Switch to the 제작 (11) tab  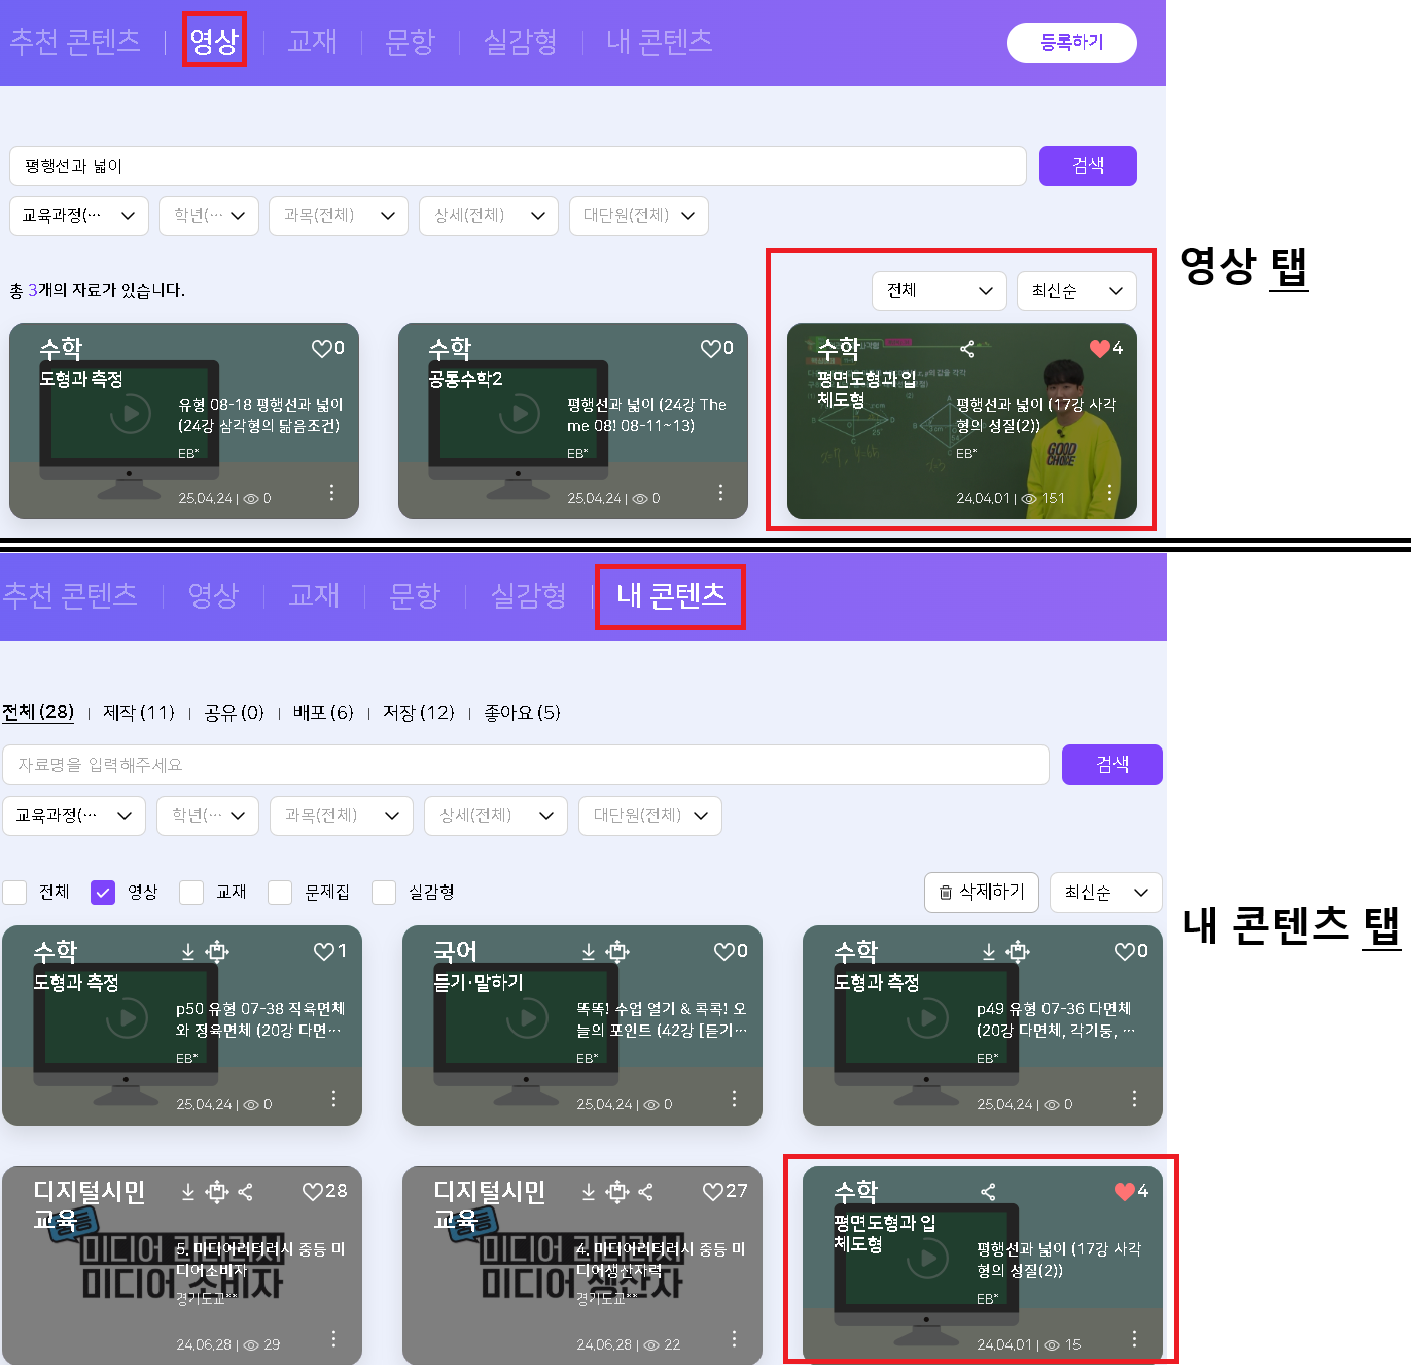pyautogui.click(x=138, y=713)
